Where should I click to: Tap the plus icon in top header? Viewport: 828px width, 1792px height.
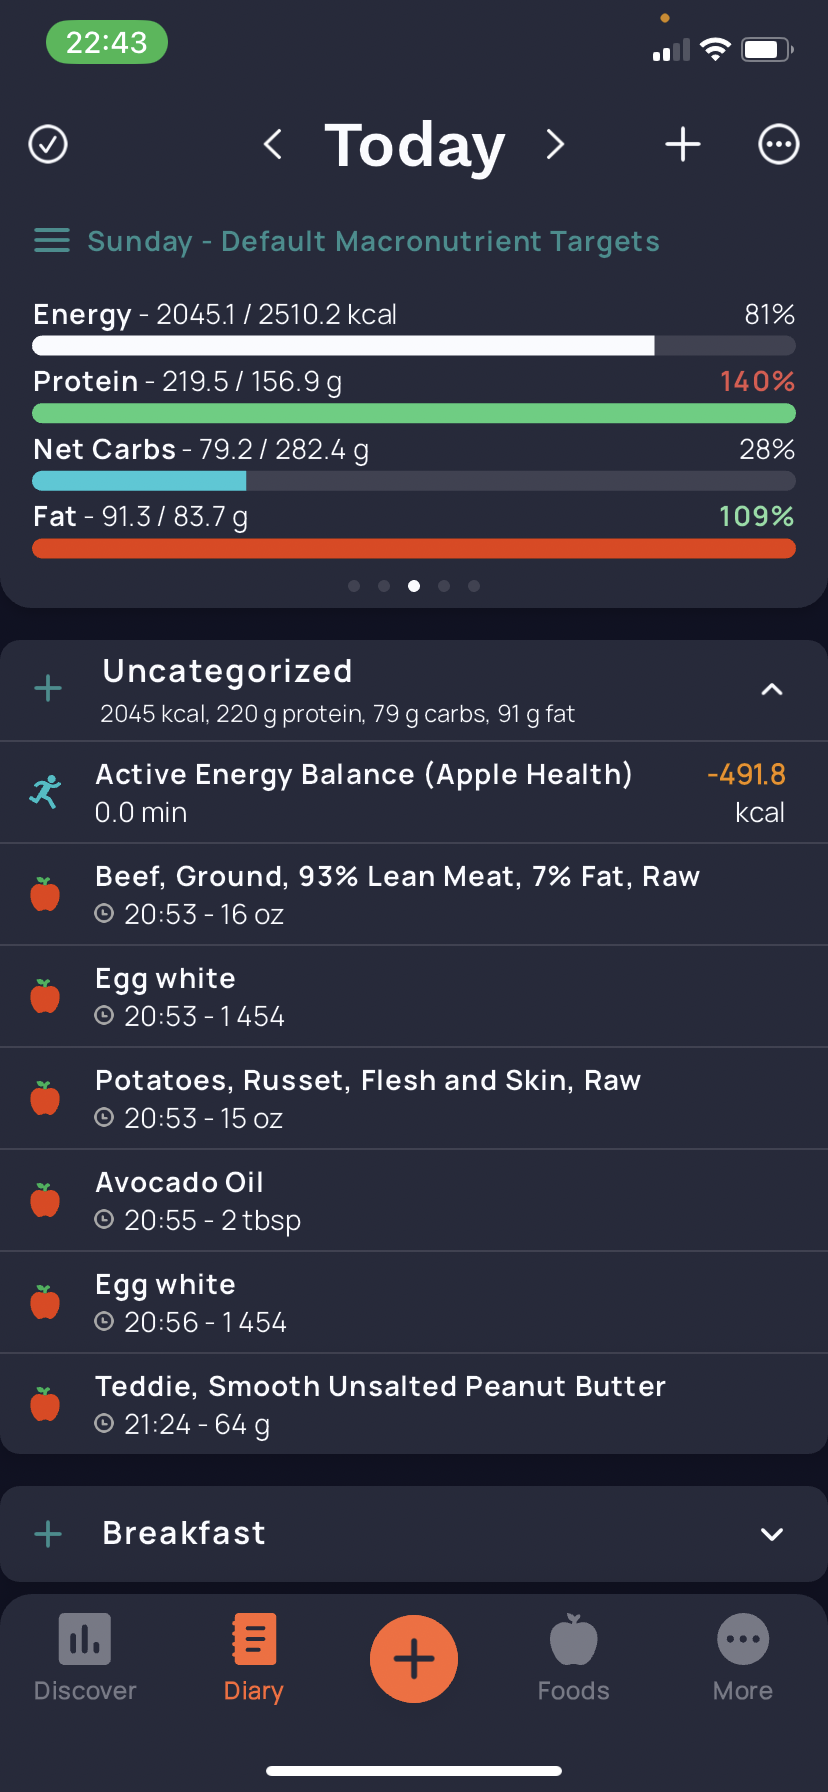coord(683,144)
